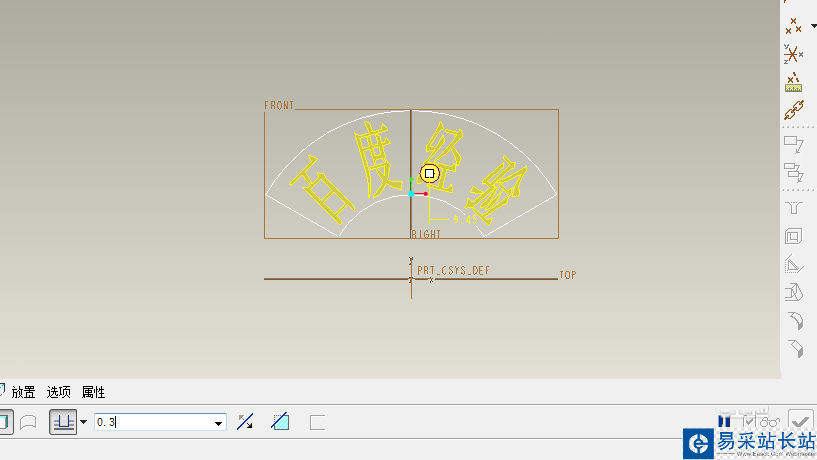Select the Chamfer tool icon
This screenshot has width=817, height=460.
point(796,348)
